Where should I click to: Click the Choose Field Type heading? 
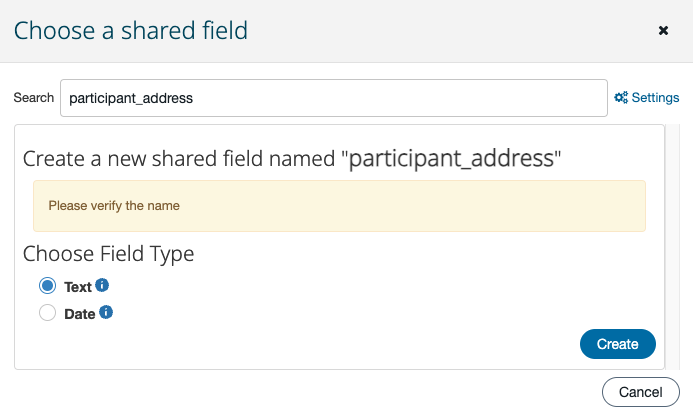pyautogui.click(x=108, y=254)
